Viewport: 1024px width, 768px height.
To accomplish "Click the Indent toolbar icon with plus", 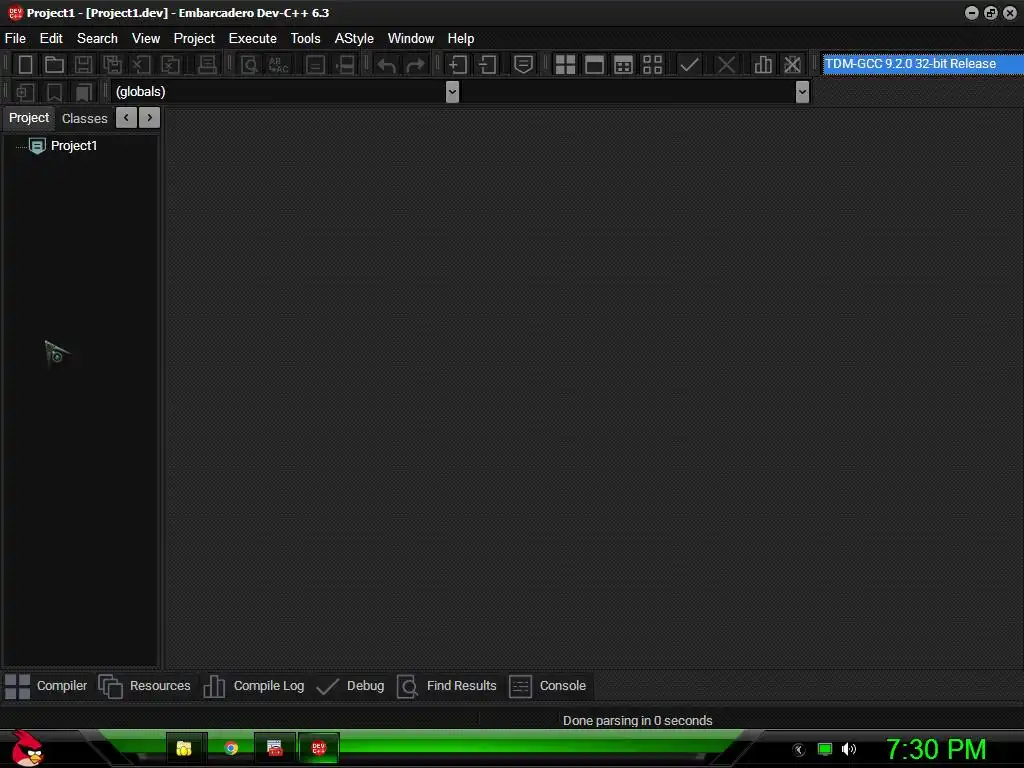I will (458, 65).
